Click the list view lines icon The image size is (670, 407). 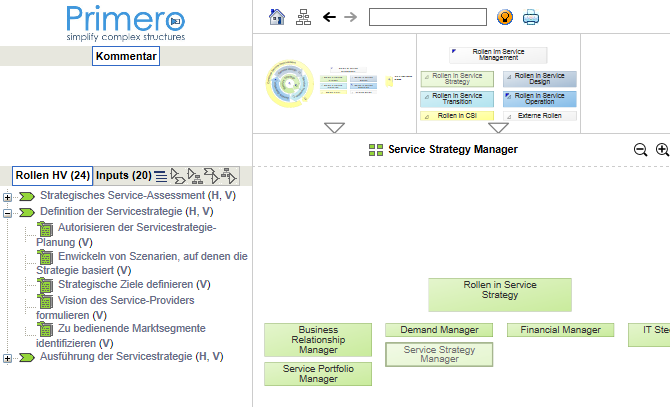click(161, 176)
